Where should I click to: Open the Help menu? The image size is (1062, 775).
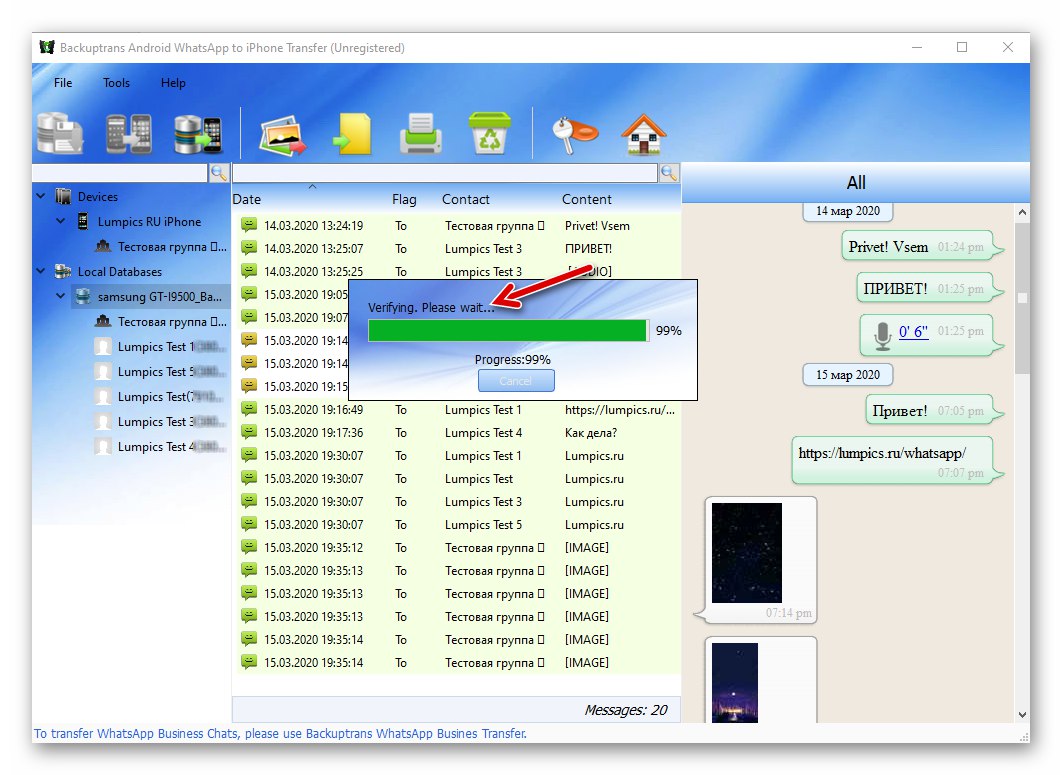point(173,83)
